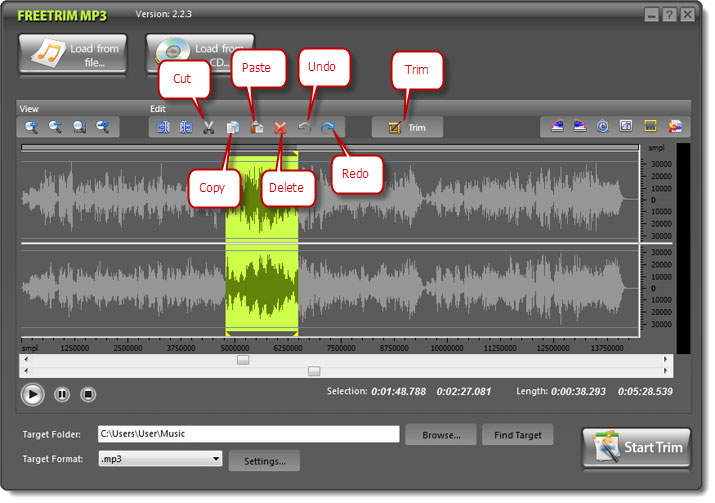715x503 pixels.
Task: Apply the fade-in effect icon
Action: coord(557,126)
